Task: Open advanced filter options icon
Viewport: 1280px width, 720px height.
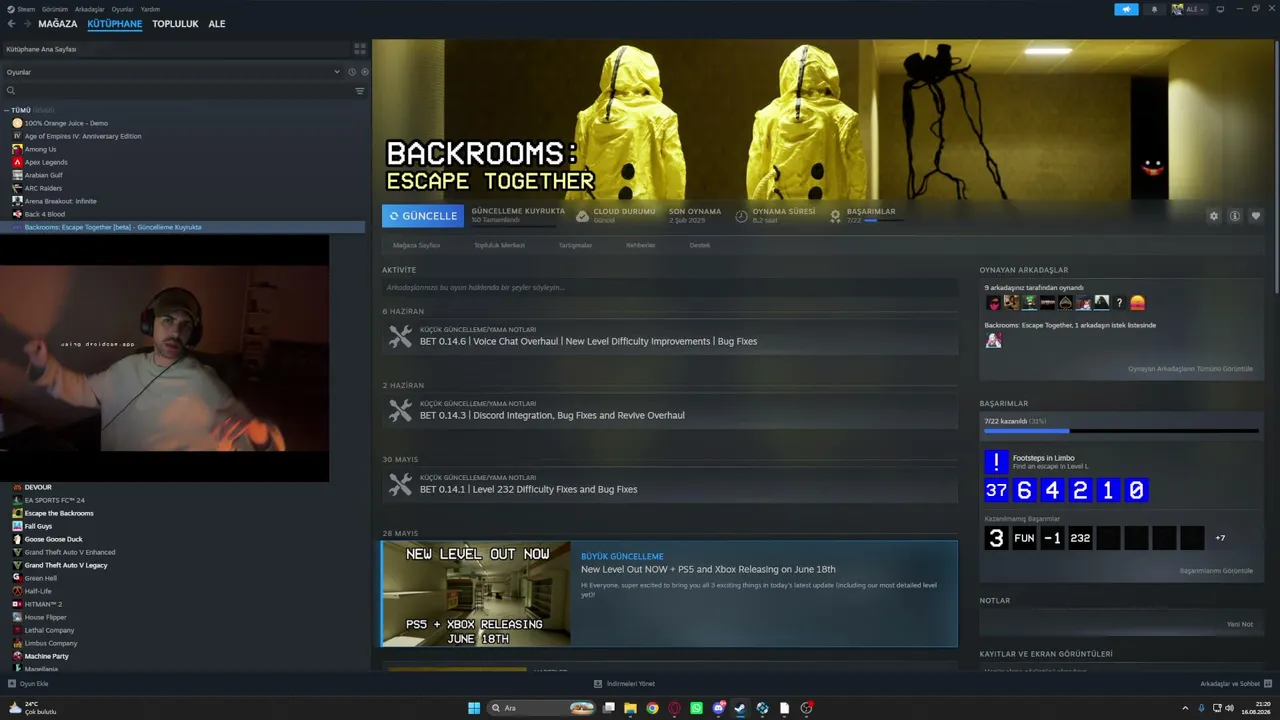Action: pos(360,91)
